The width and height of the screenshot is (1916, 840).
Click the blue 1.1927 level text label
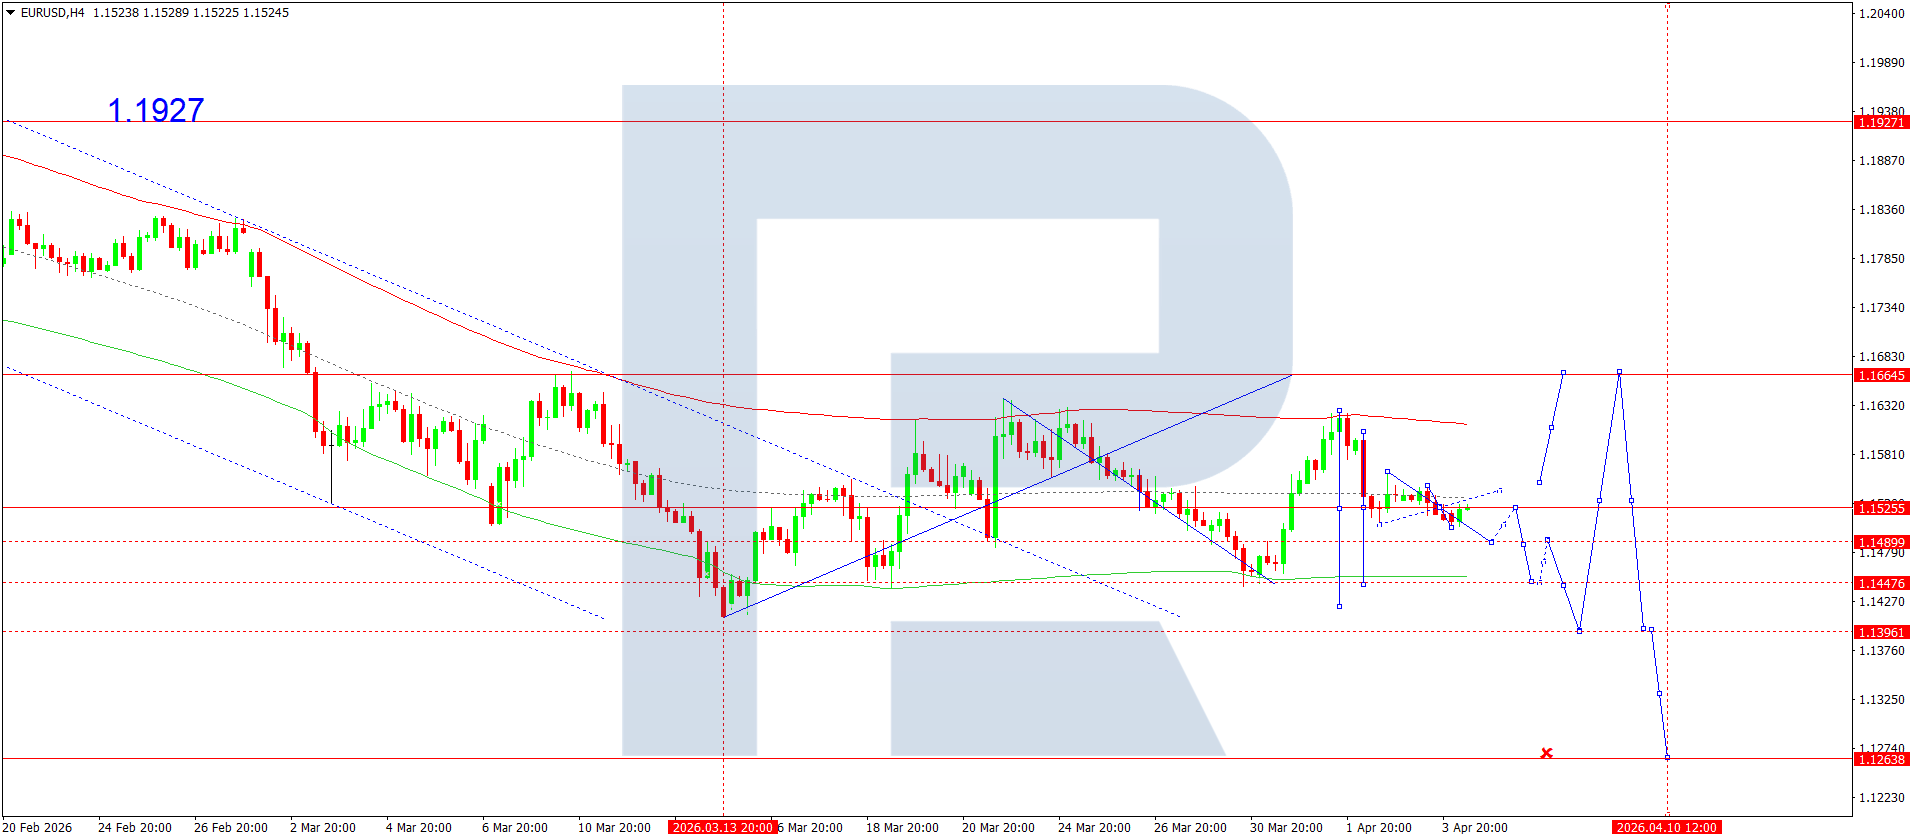click(155, 110)
